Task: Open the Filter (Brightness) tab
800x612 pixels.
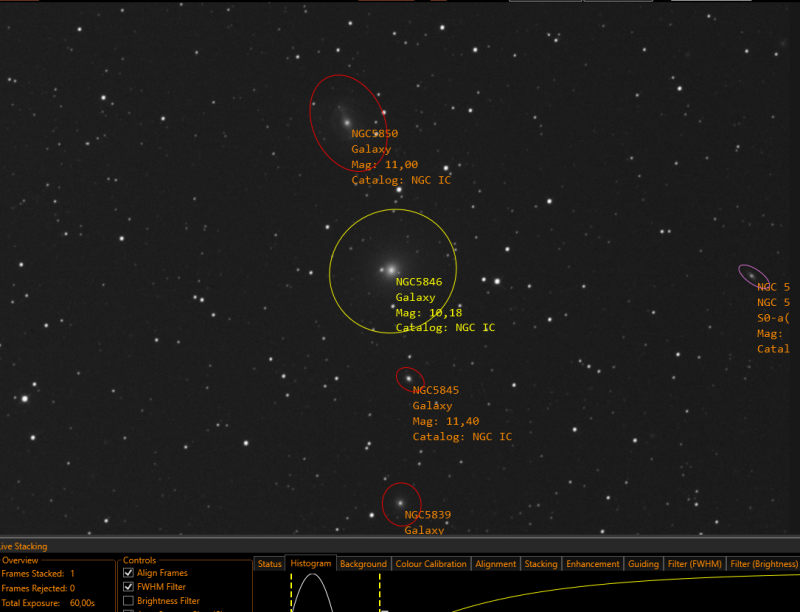Action: pos(763,564)
